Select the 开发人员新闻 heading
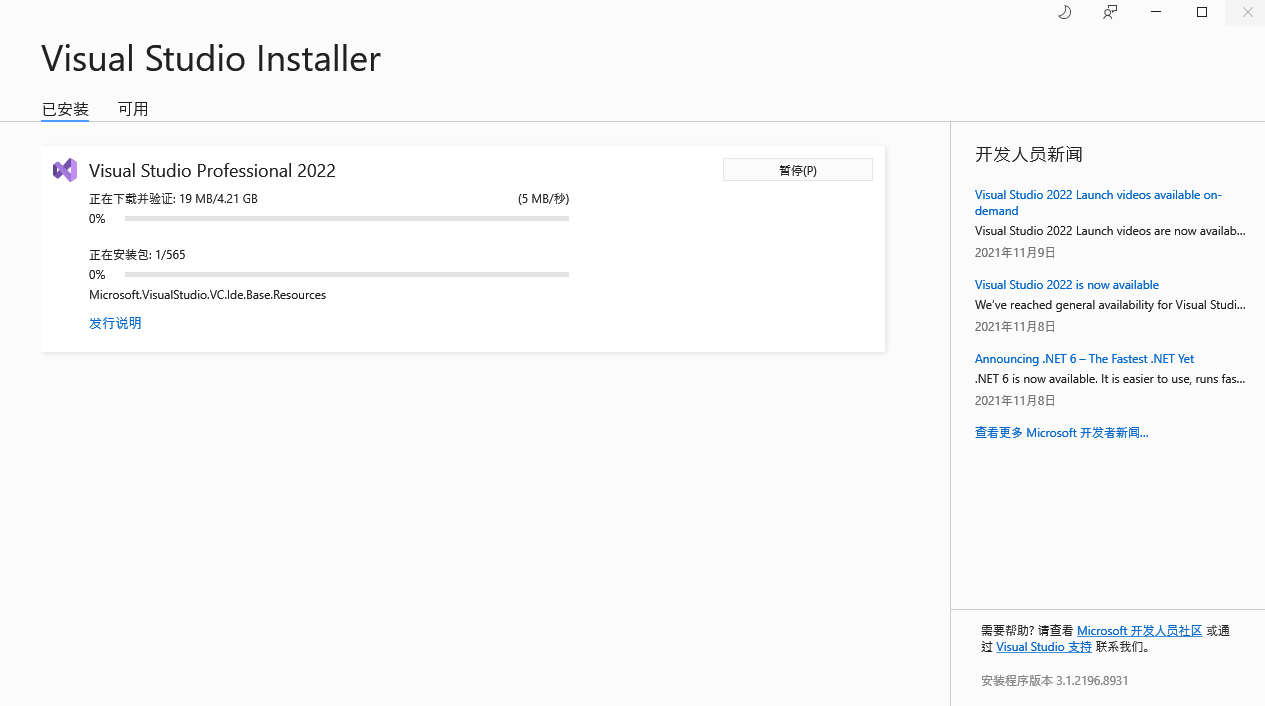 coord(1029,154)
